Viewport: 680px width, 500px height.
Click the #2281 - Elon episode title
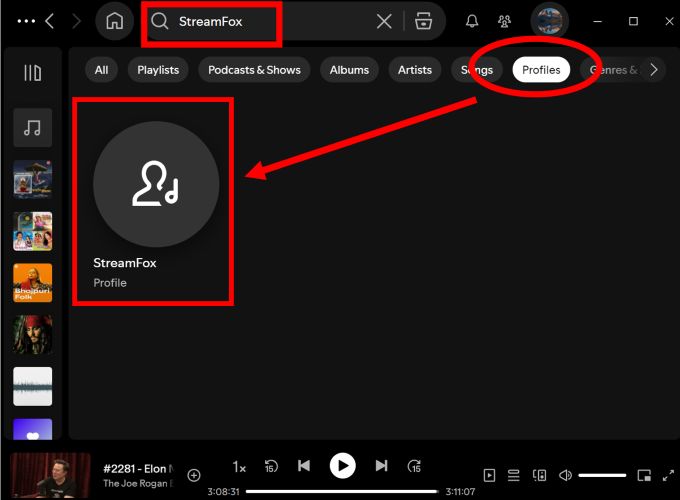pyautogui.click(x=138, y=469)
